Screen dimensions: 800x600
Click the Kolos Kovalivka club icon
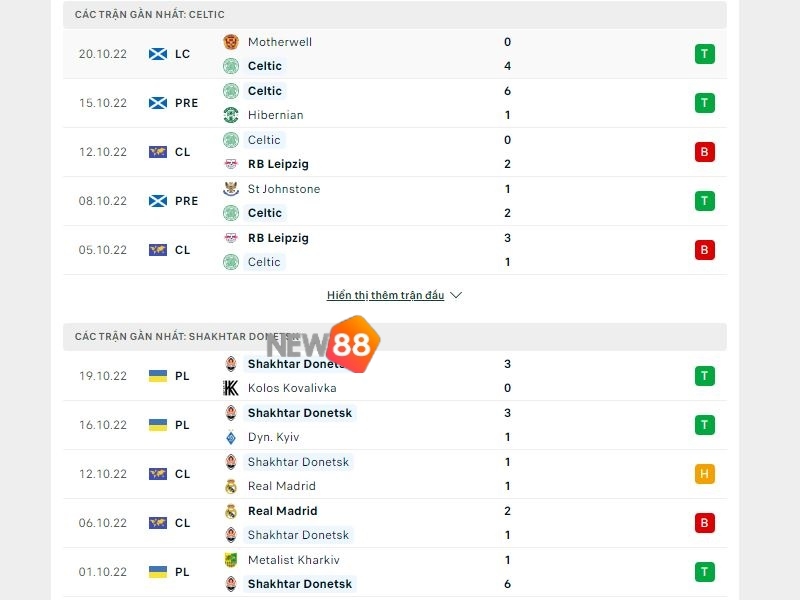[x=230, y=388]
